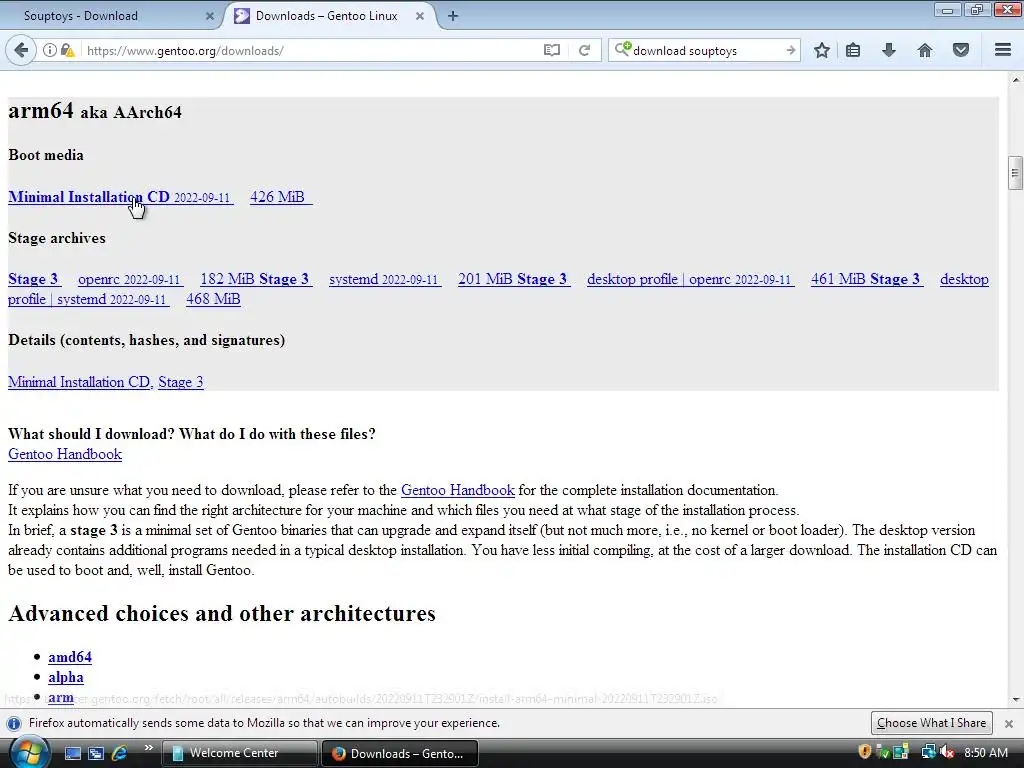Click the info icon in notification bar
The width and height of the screenshot is (1024, 768).
[x=13, y=723]
